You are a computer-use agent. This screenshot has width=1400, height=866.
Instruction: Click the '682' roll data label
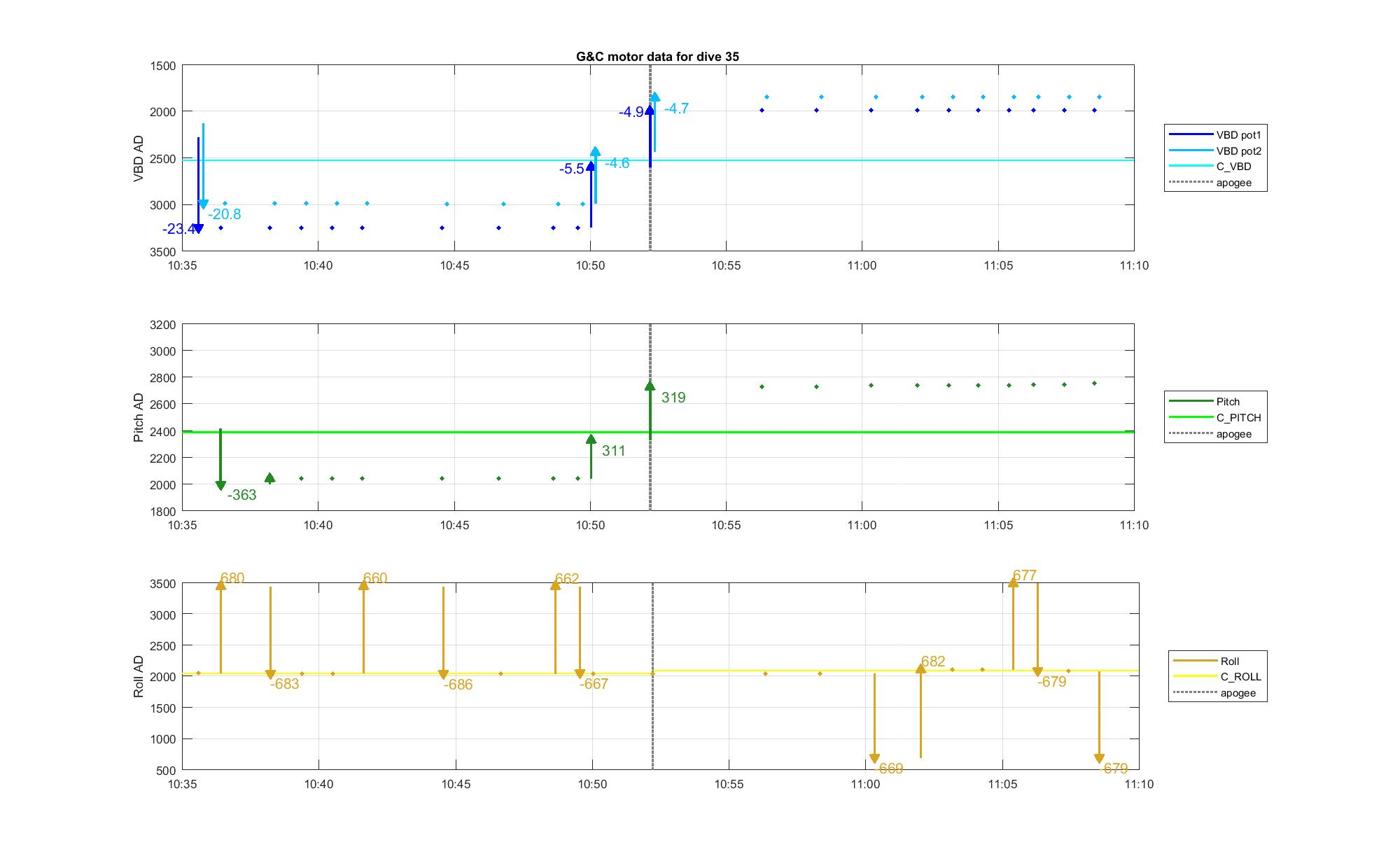933,662
